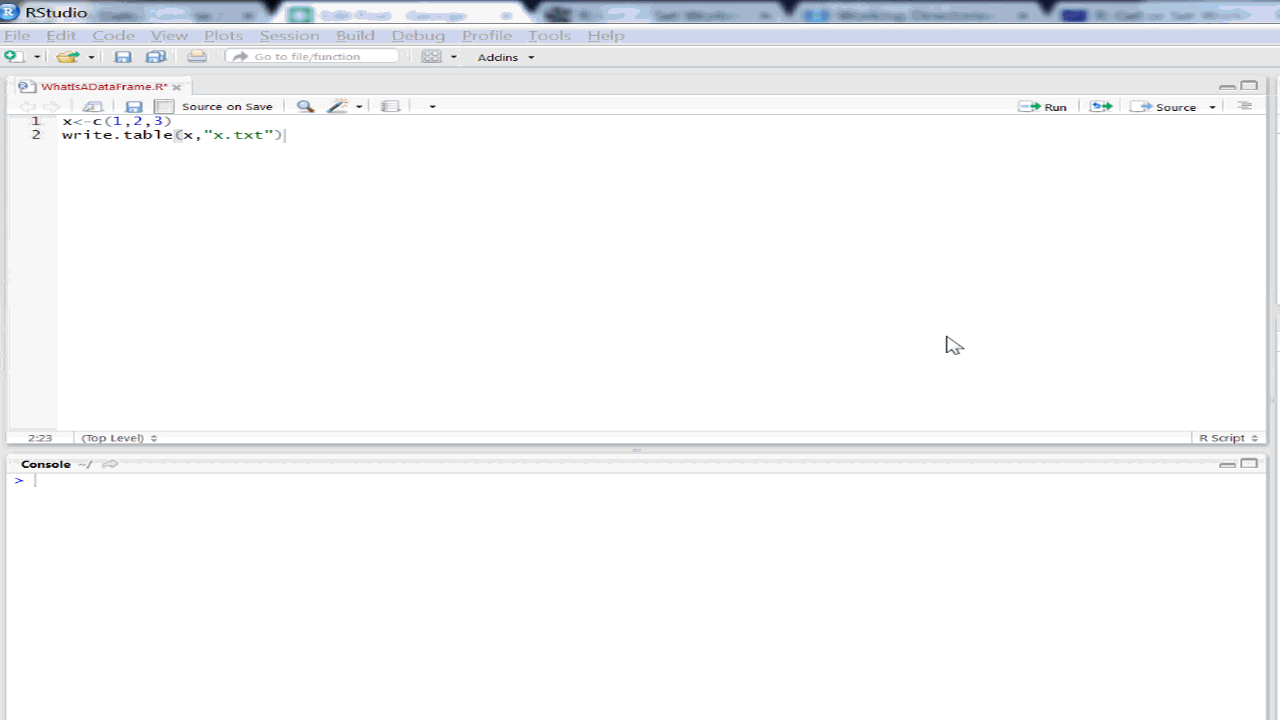Open the File menu
1280x720 pixels.
pos(17,35)
